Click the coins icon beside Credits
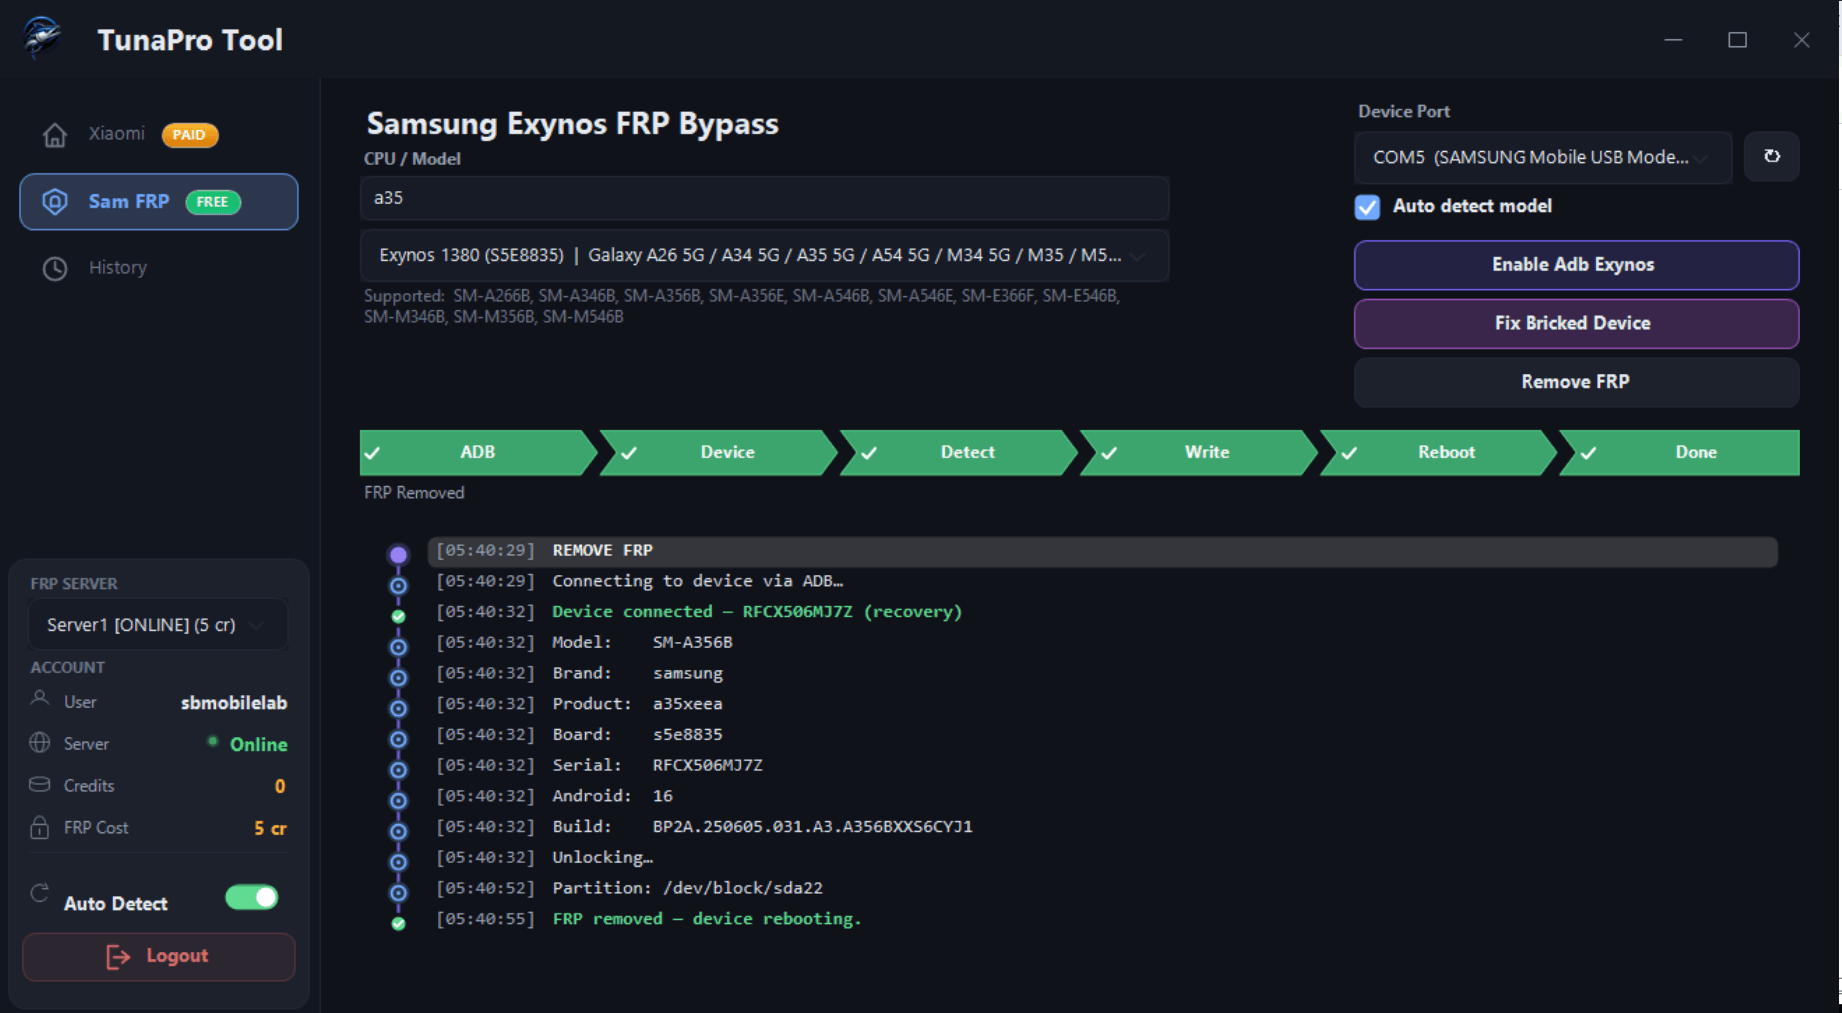The image size is (1842, 1013). [x=40, y=784]
